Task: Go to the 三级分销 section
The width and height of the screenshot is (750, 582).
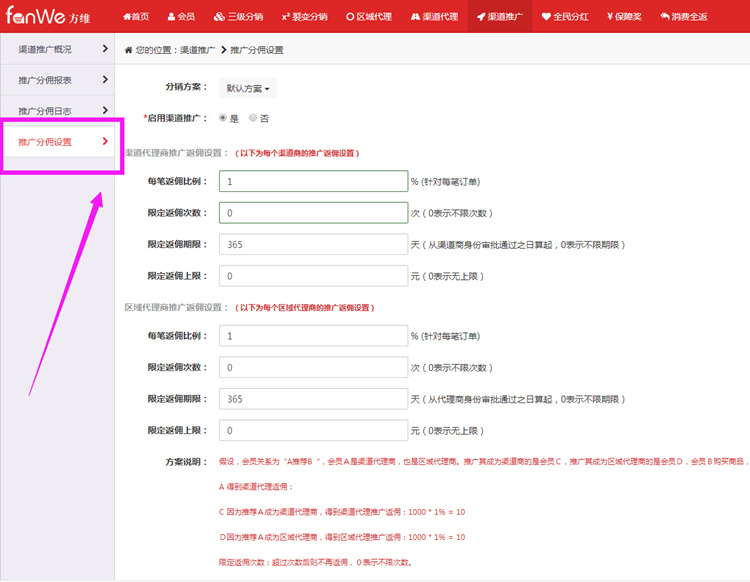Action: (x=238, y=17)
